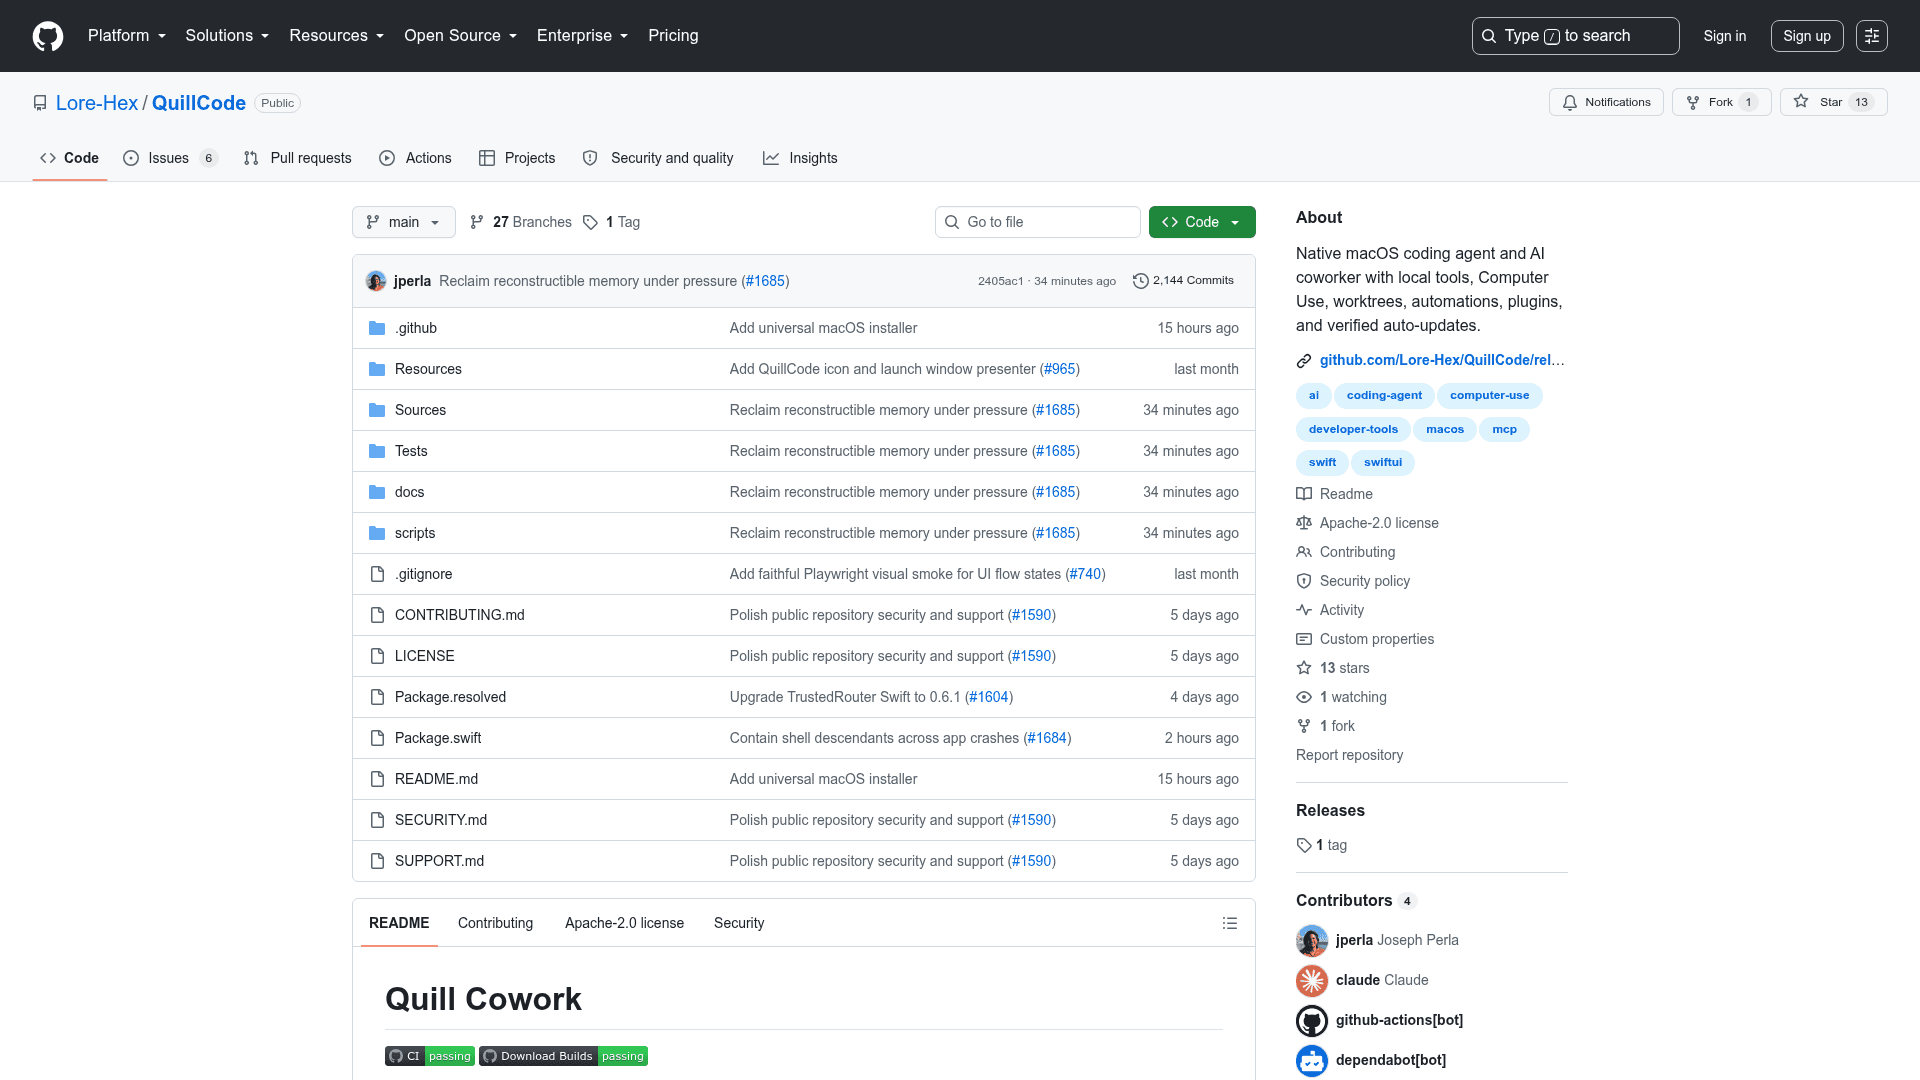The width and height of the screenshot is (1920, 1080).
Task: Open the Sources folder icon
Action: [377, 410]
